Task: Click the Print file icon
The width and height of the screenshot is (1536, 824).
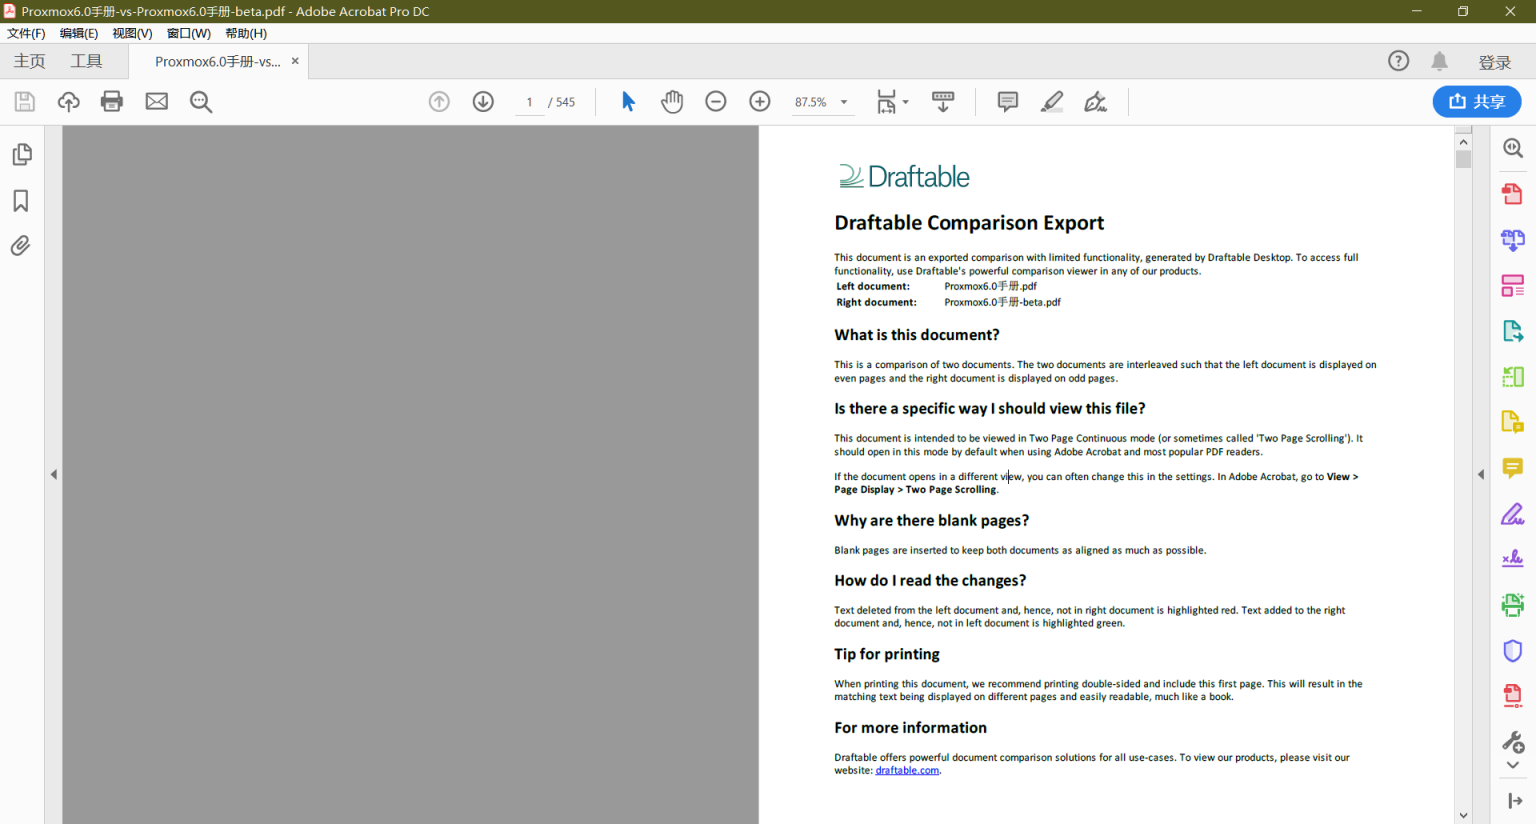Action: [x=112, y=101]
